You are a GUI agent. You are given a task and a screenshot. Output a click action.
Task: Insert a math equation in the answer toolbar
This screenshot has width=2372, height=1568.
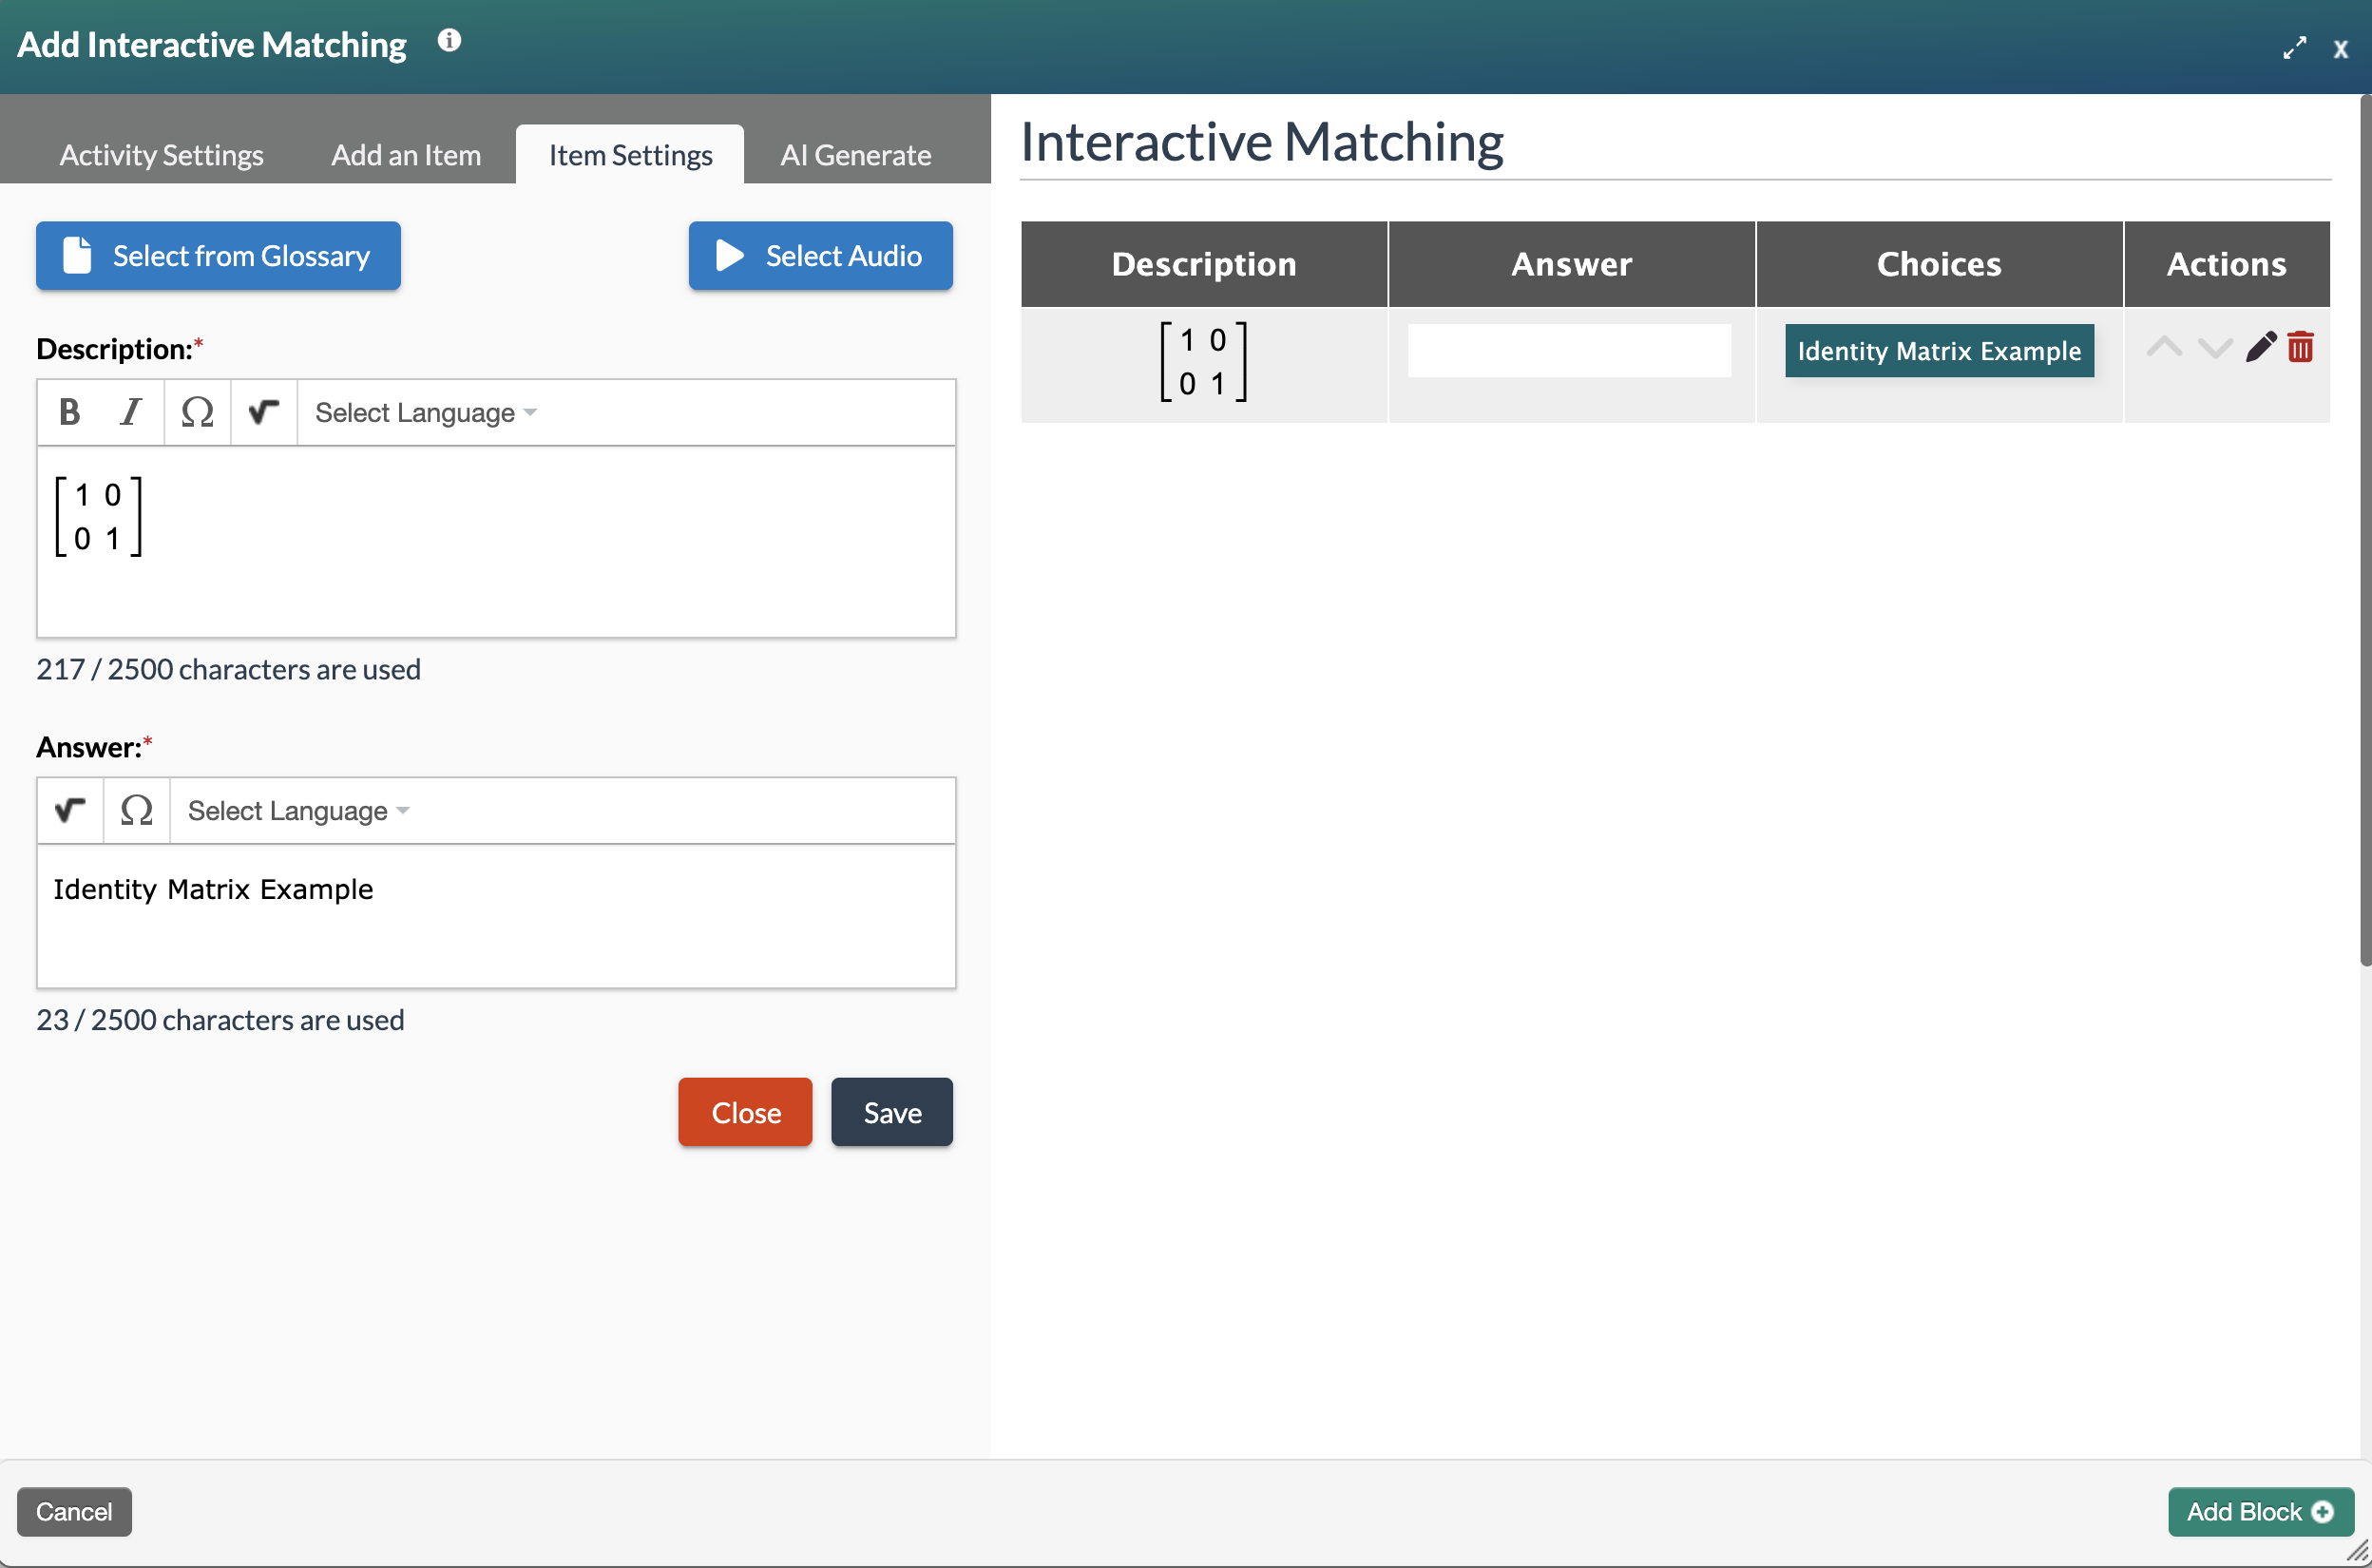pyautogui.click(x=69, y=810)
